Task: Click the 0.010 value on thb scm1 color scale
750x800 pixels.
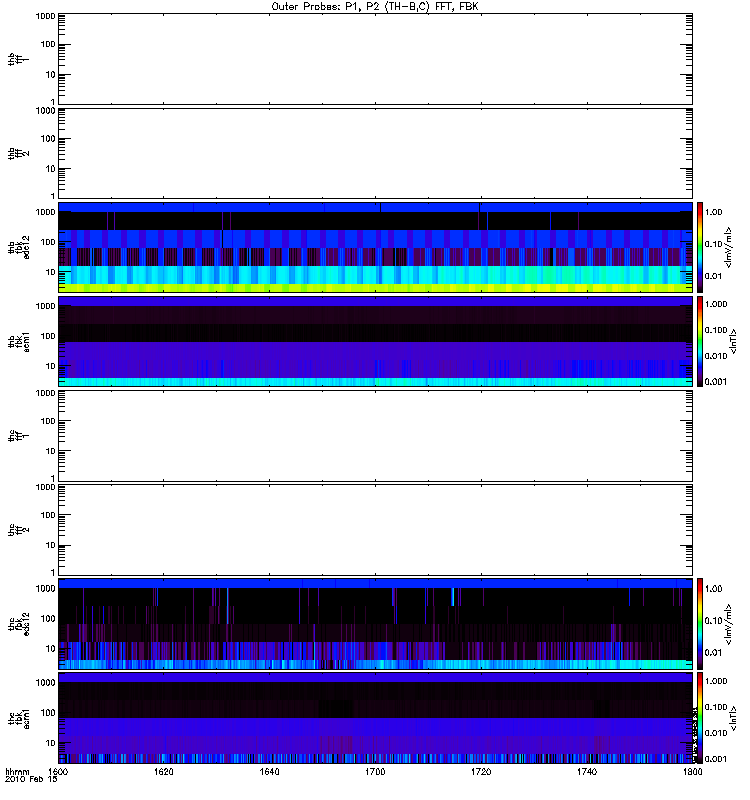Action: [x=716, y=356]
